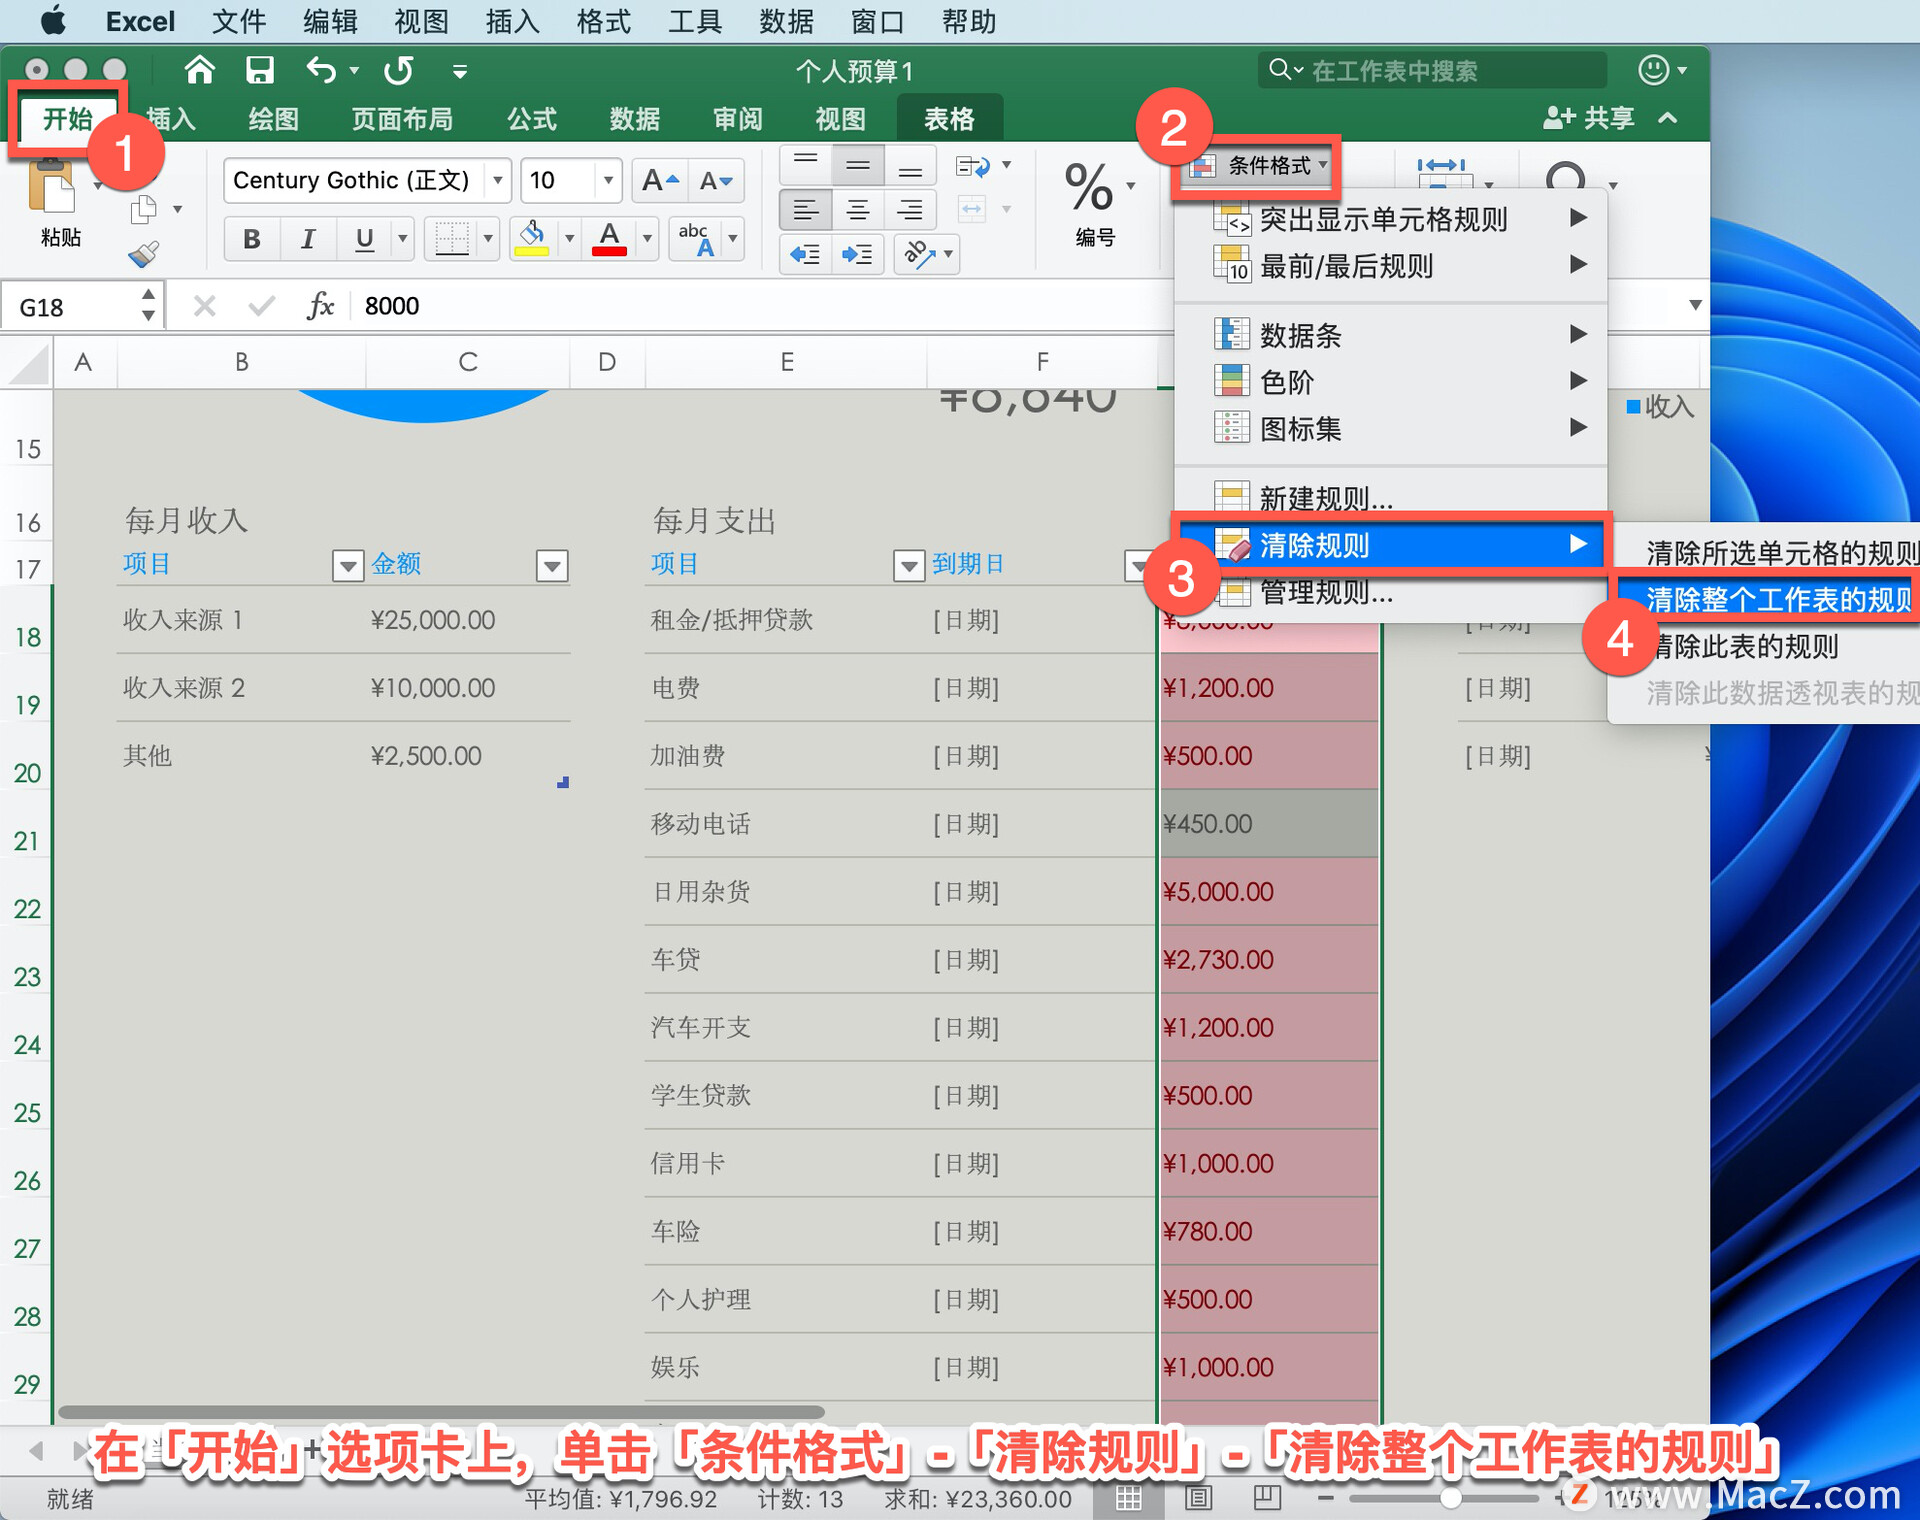The image size is (1920, 1520).
Task: Open the font size dropdown
Action: (x=608, y=181)
